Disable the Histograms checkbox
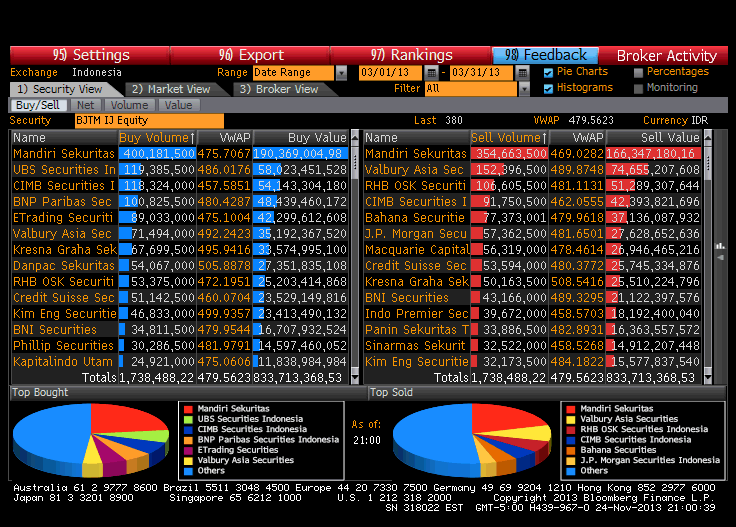The height and width of the screenshot is (527, 736). pos(548,88)
